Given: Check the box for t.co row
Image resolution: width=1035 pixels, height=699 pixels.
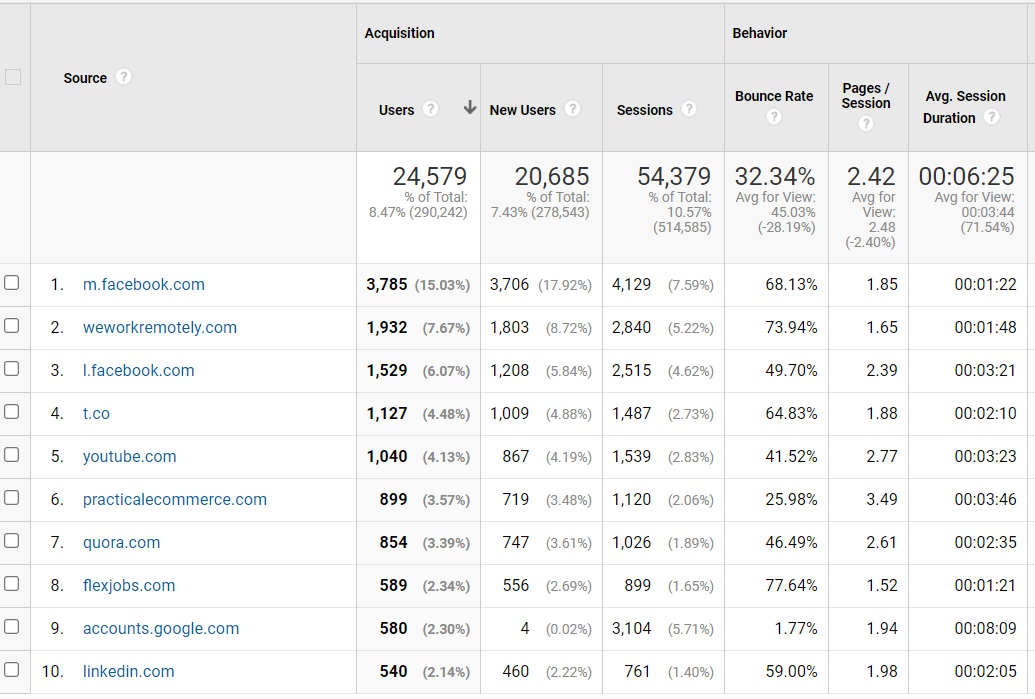Looking at the screenshot, I should (x=11, y=411).
